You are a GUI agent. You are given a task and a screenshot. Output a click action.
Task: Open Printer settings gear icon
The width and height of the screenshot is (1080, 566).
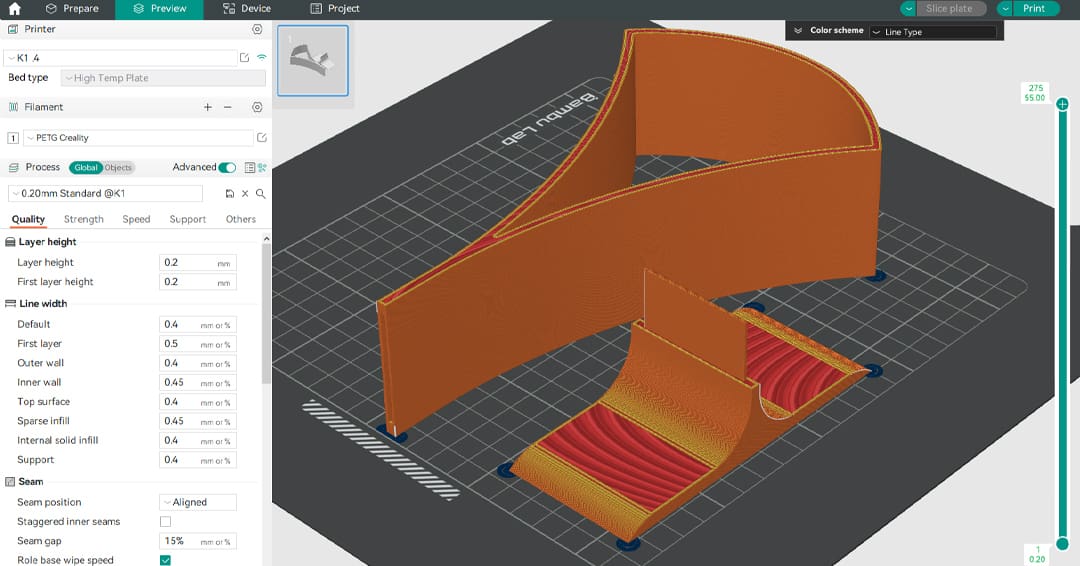(x=257, y=30)
